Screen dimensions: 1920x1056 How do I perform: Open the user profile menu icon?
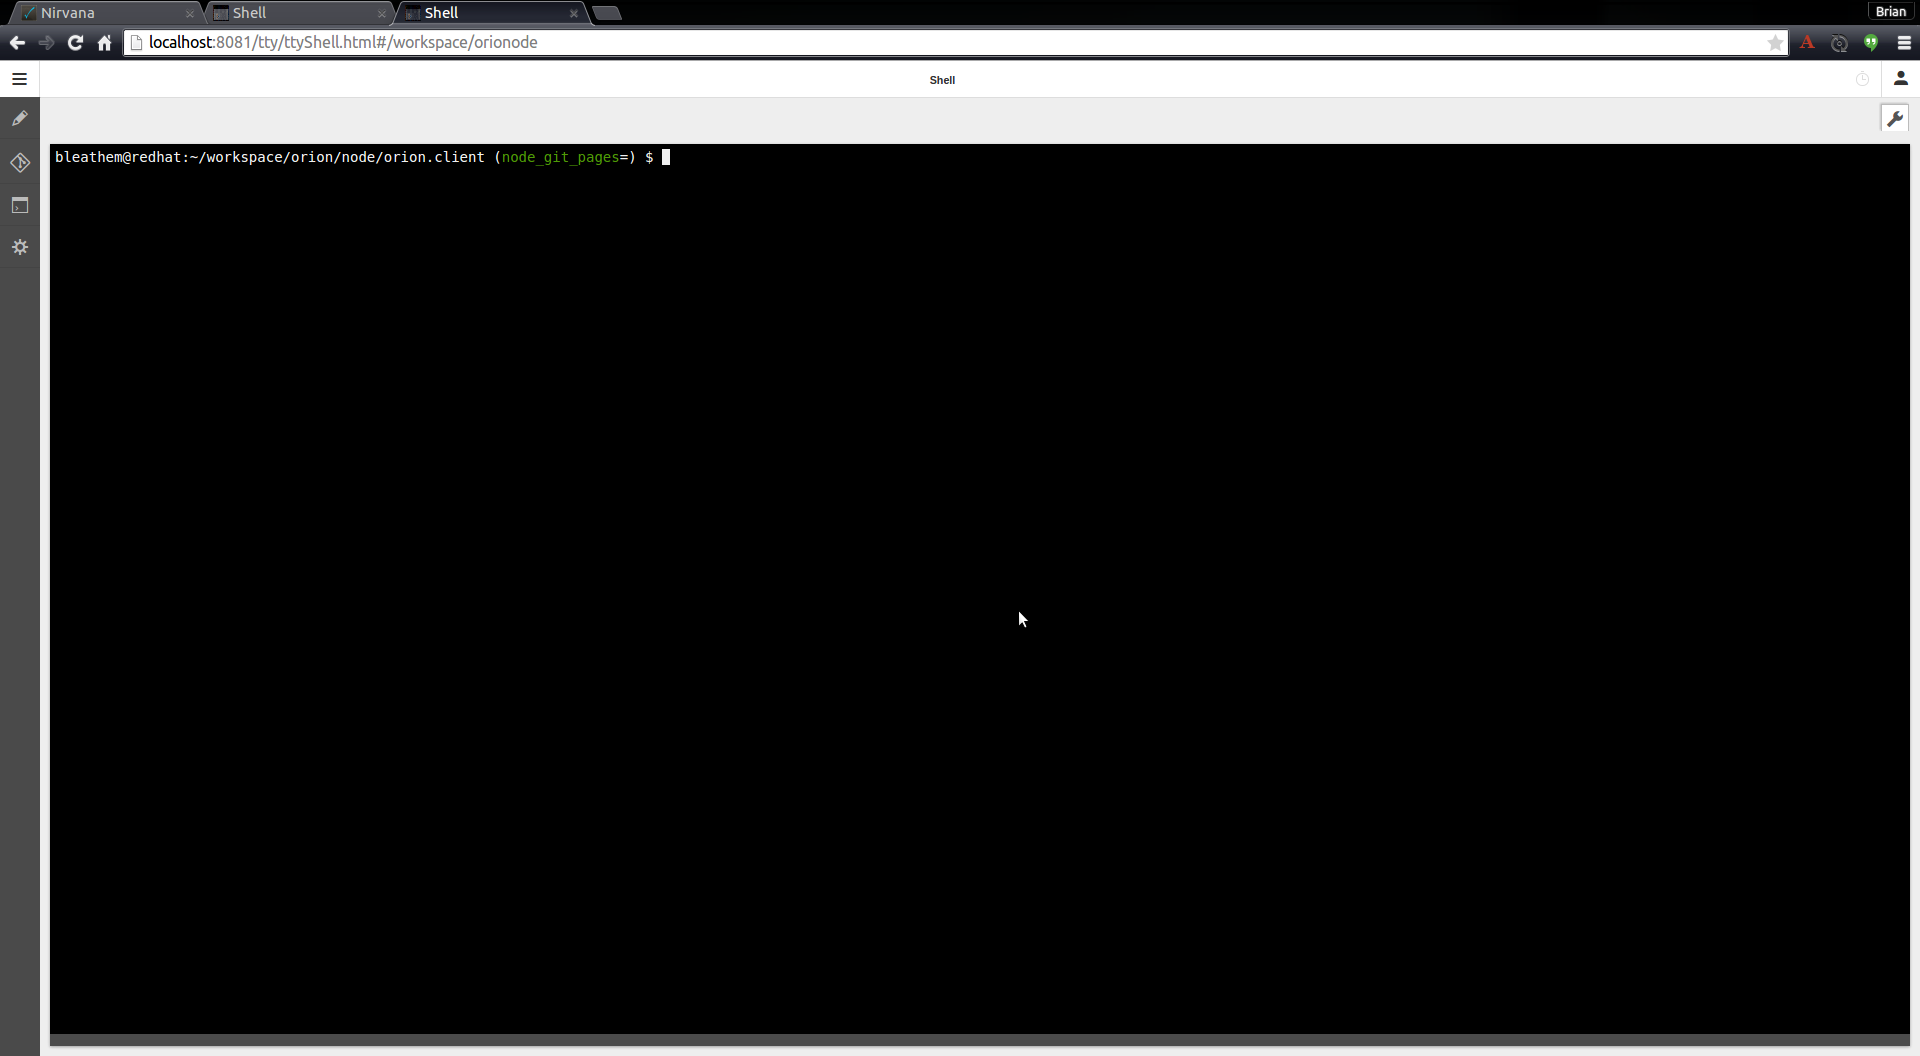[x=1900, y=78]
